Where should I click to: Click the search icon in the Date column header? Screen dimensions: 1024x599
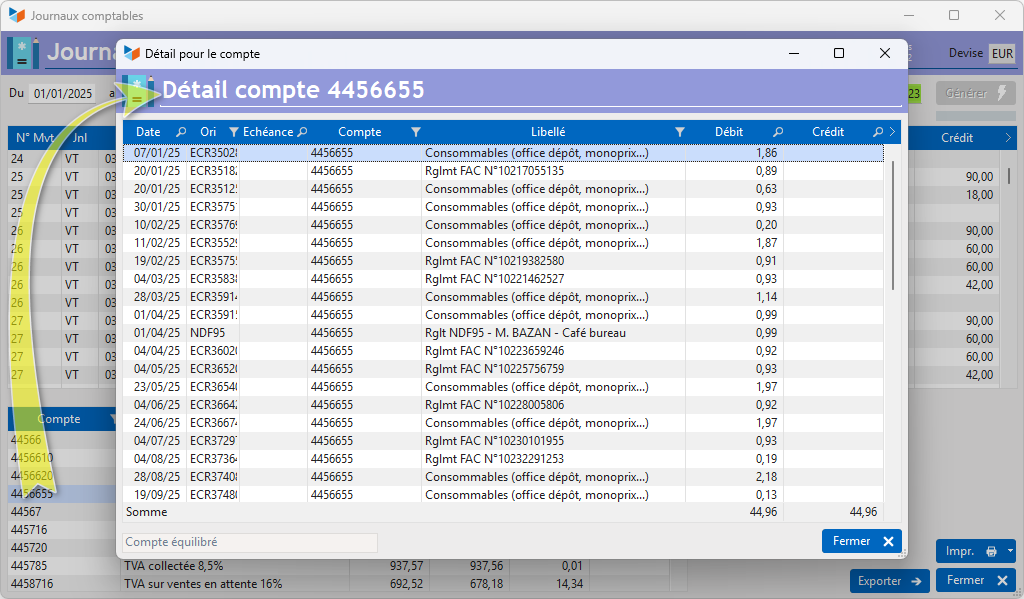(181, 132)
